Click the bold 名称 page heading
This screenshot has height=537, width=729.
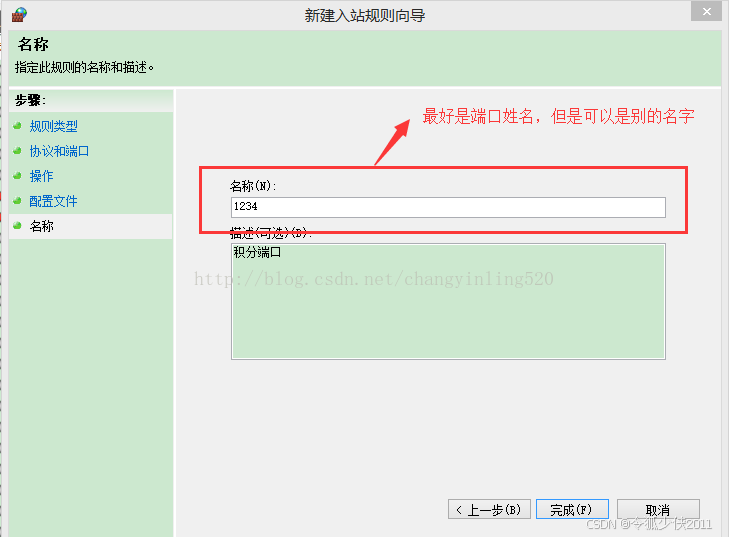[x=33, y=45]
